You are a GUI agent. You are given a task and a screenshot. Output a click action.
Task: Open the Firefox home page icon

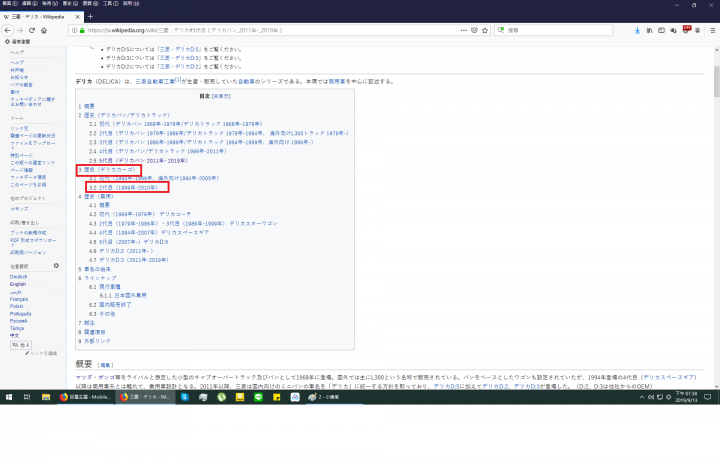coord(44,30)
